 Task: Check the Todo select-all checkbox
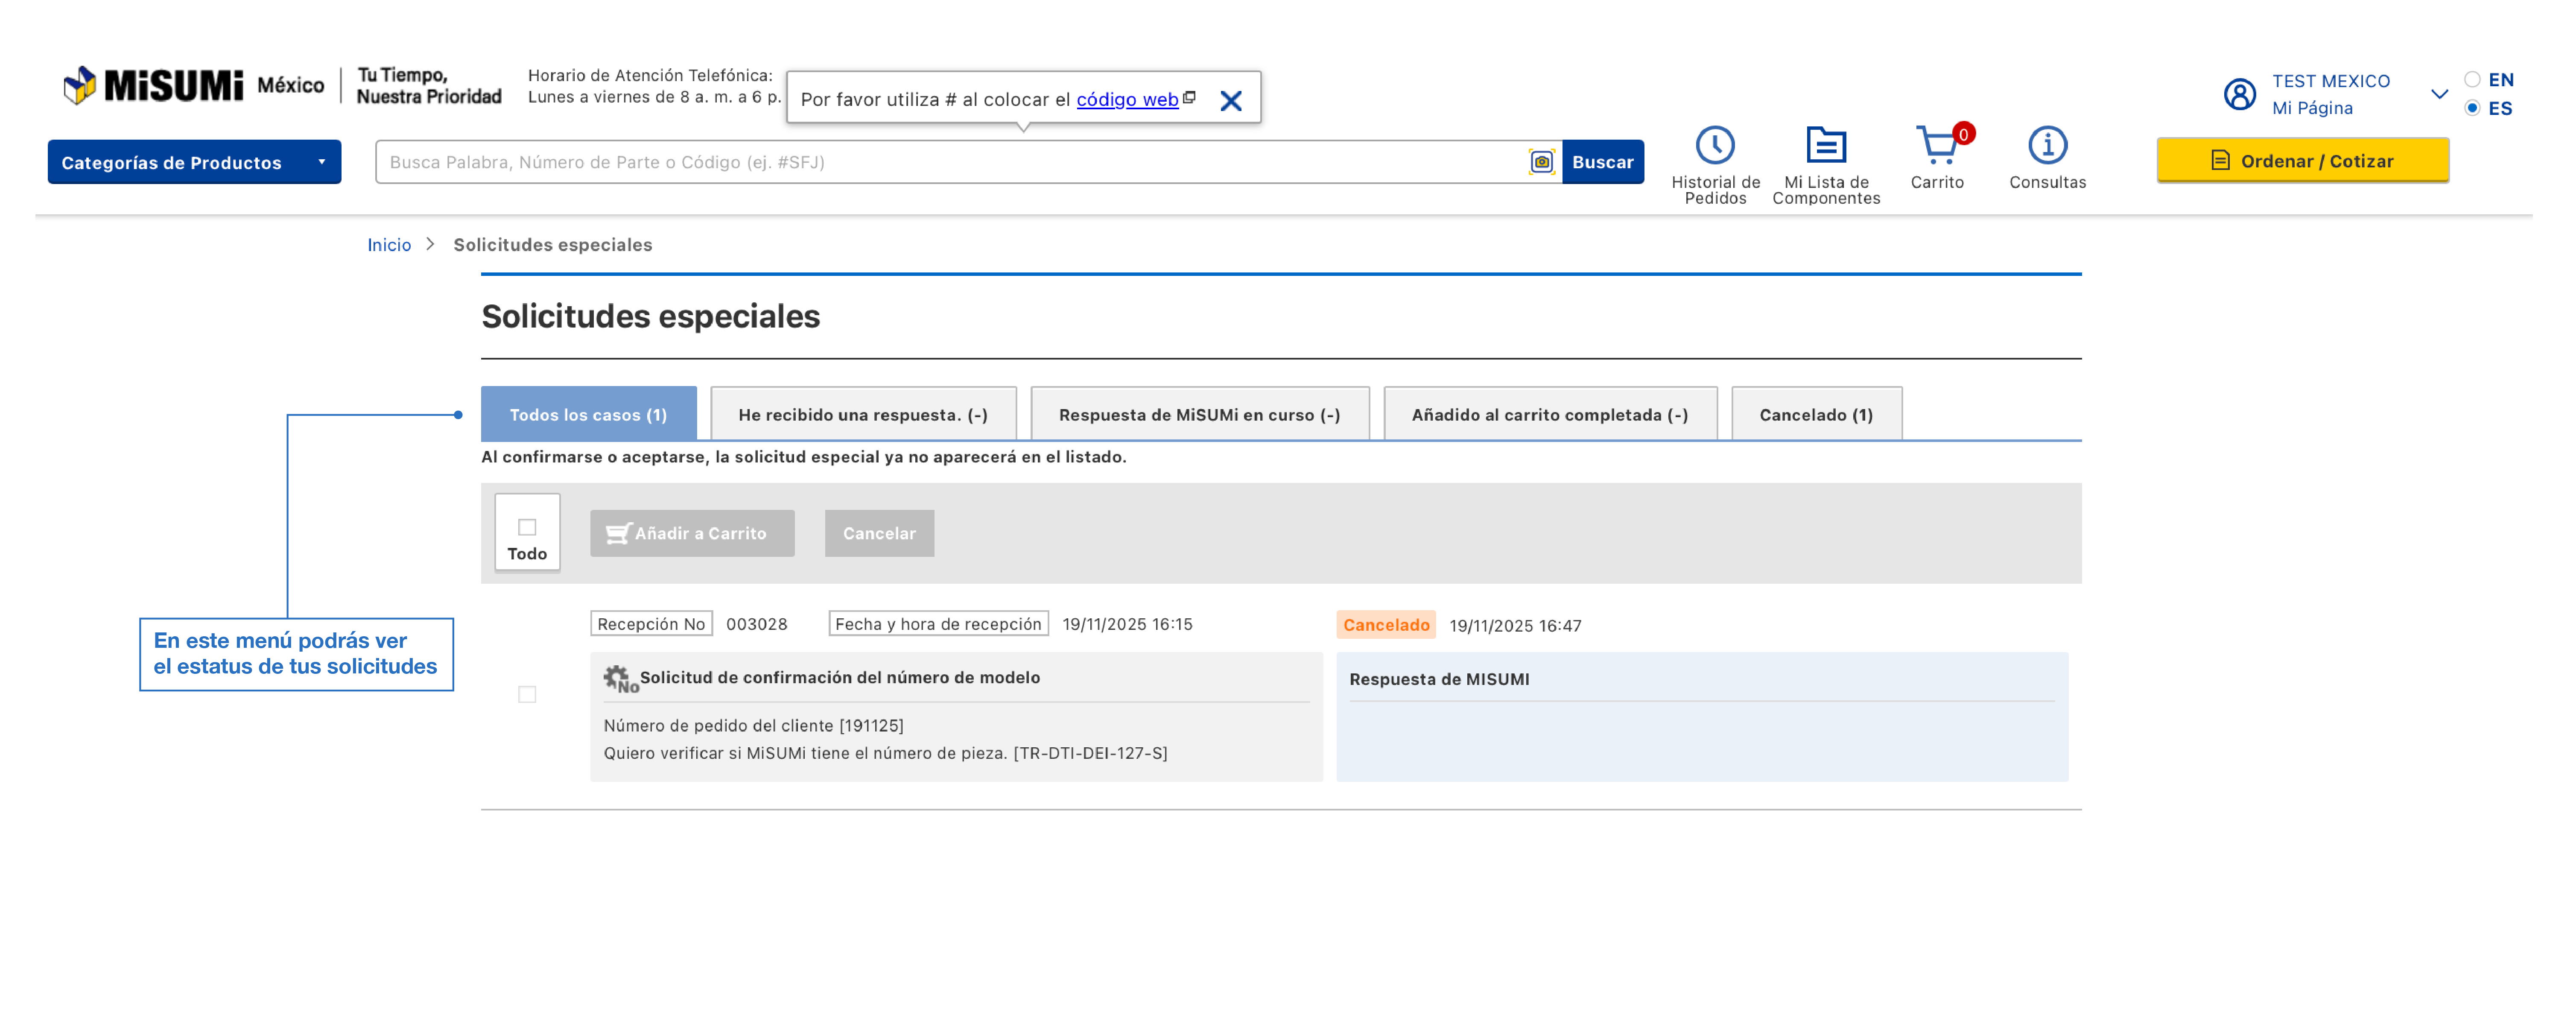coord(527,527)
